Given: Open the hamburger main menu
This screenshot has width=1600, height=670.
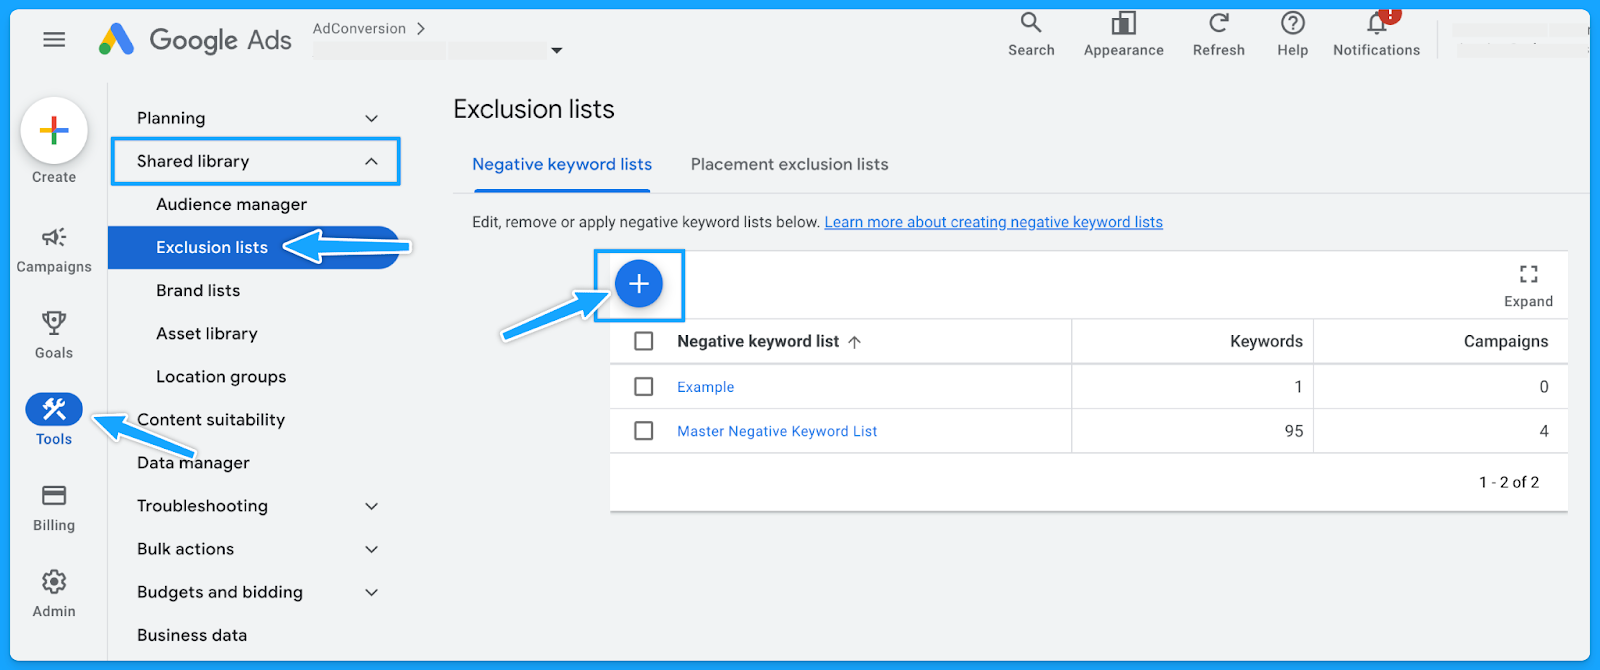Looking at the screenshot, I should pyautogui.click(x=54, y=39).
